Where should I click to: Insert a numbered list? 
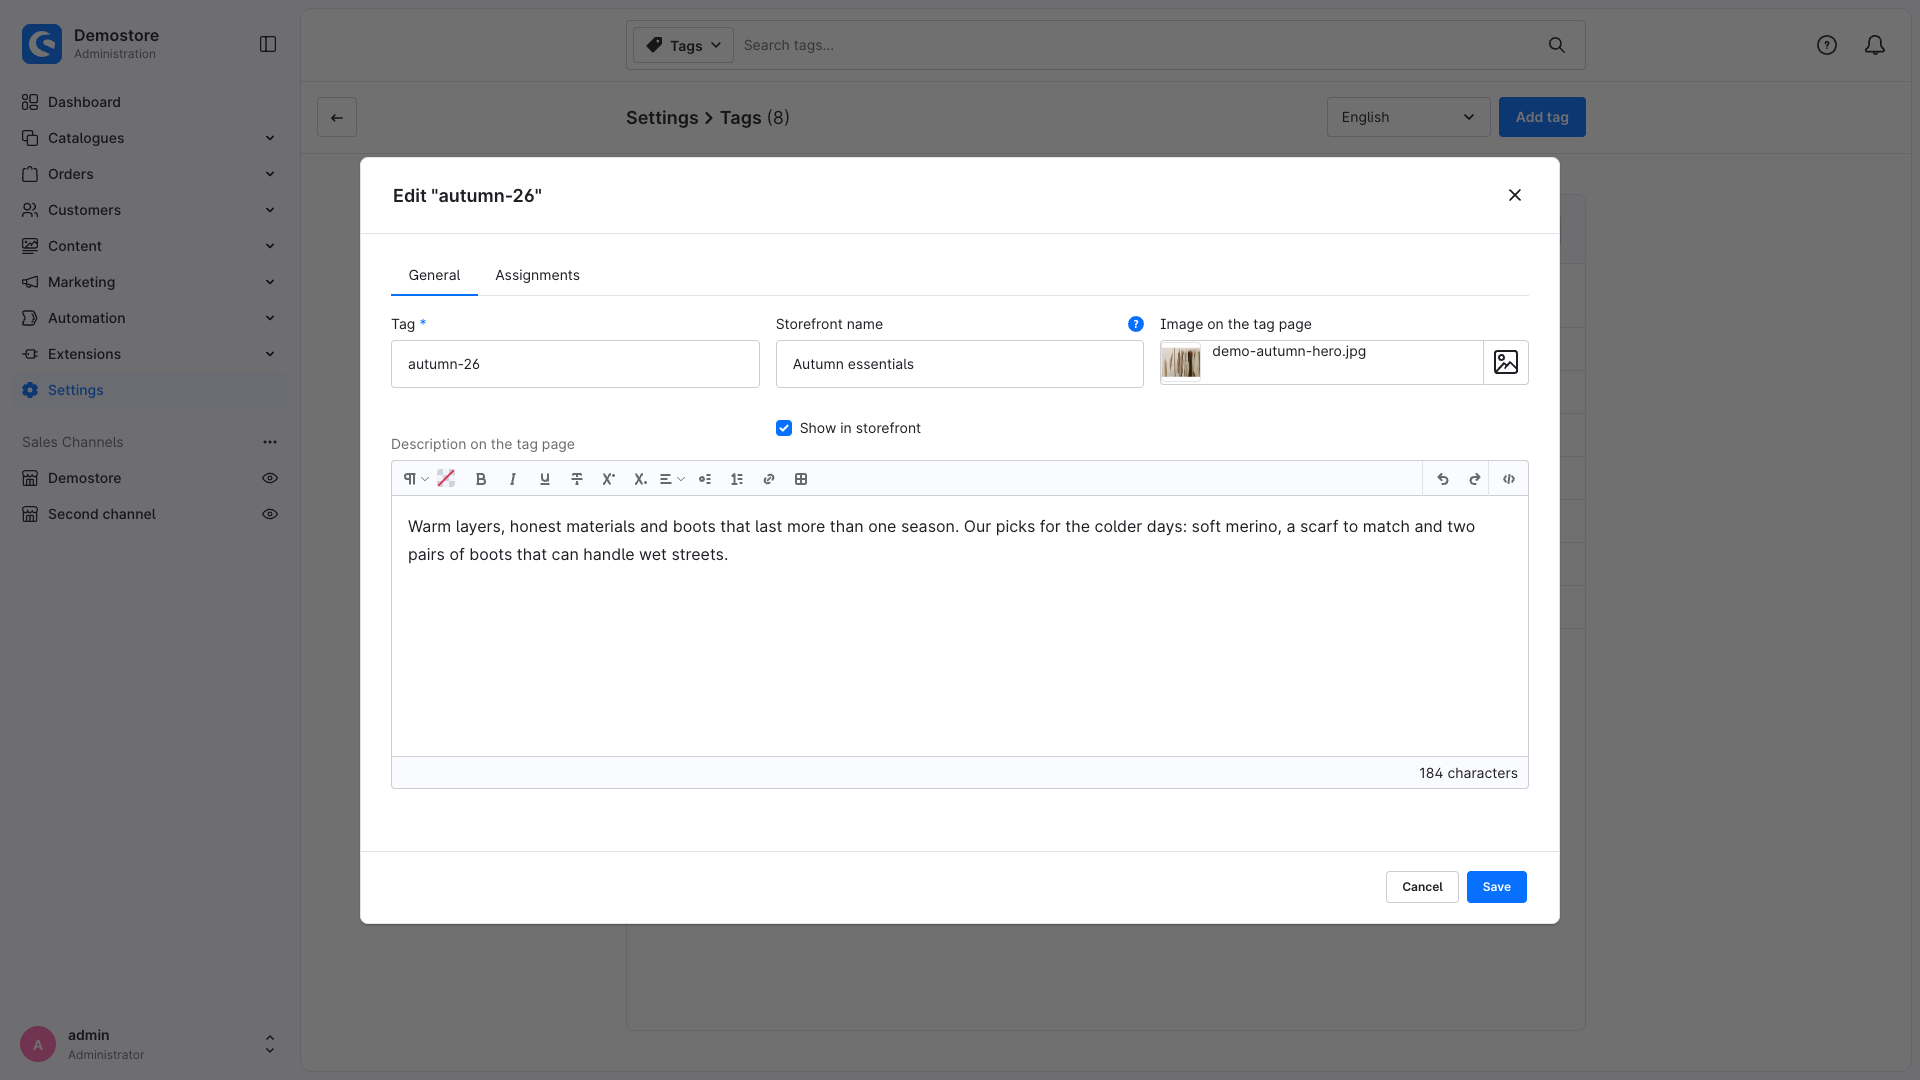pyautogui.click(x=737, y=479)
